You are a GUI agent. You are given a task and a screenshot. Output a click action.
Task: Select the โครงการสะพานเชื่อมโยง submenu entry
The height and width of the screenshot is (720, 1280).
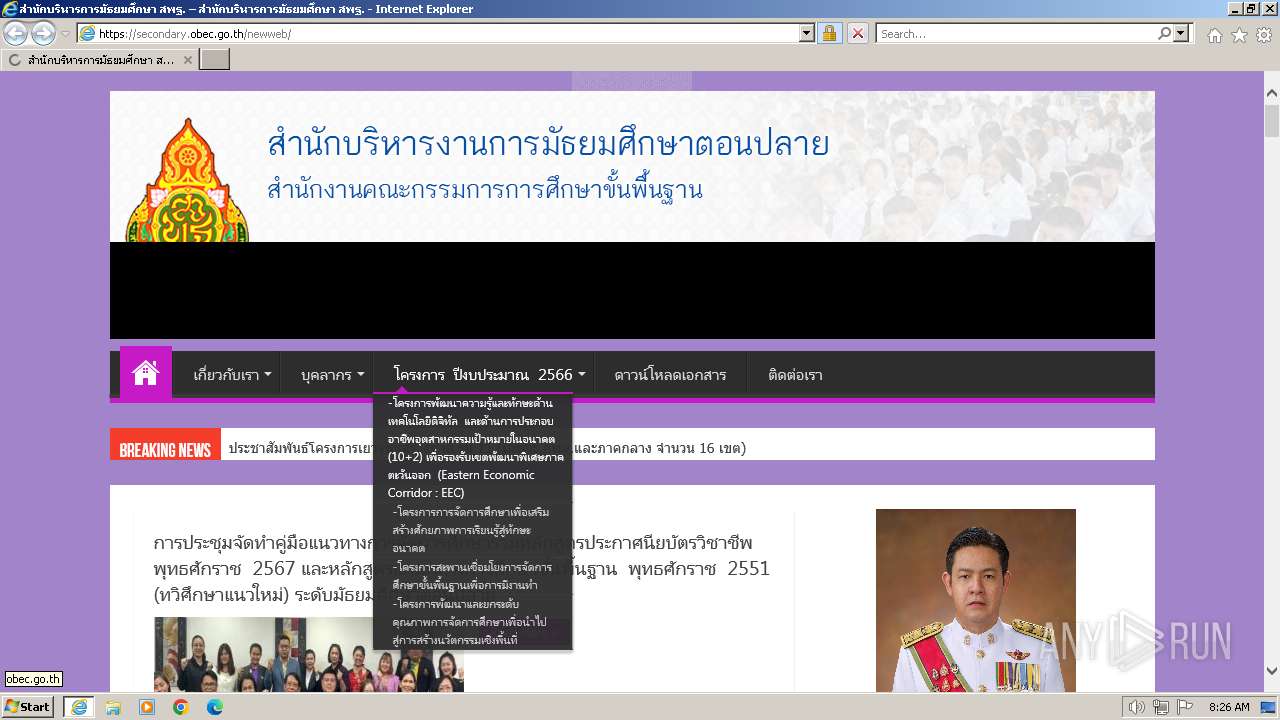coord(473,576)
